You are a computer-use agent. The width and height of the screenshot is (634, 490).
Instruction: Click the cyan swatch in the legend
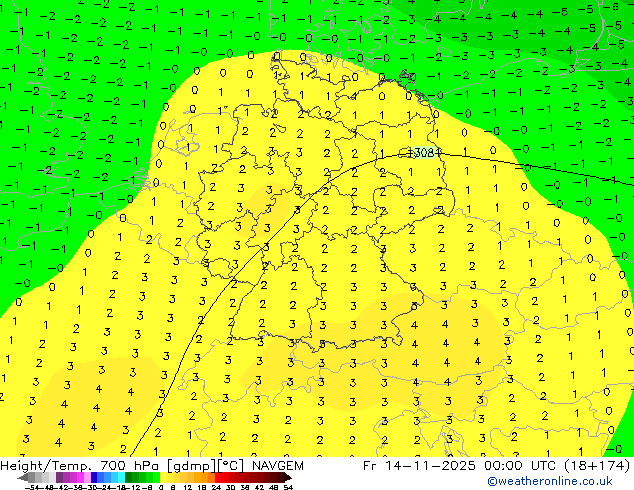tap(121, 477)
